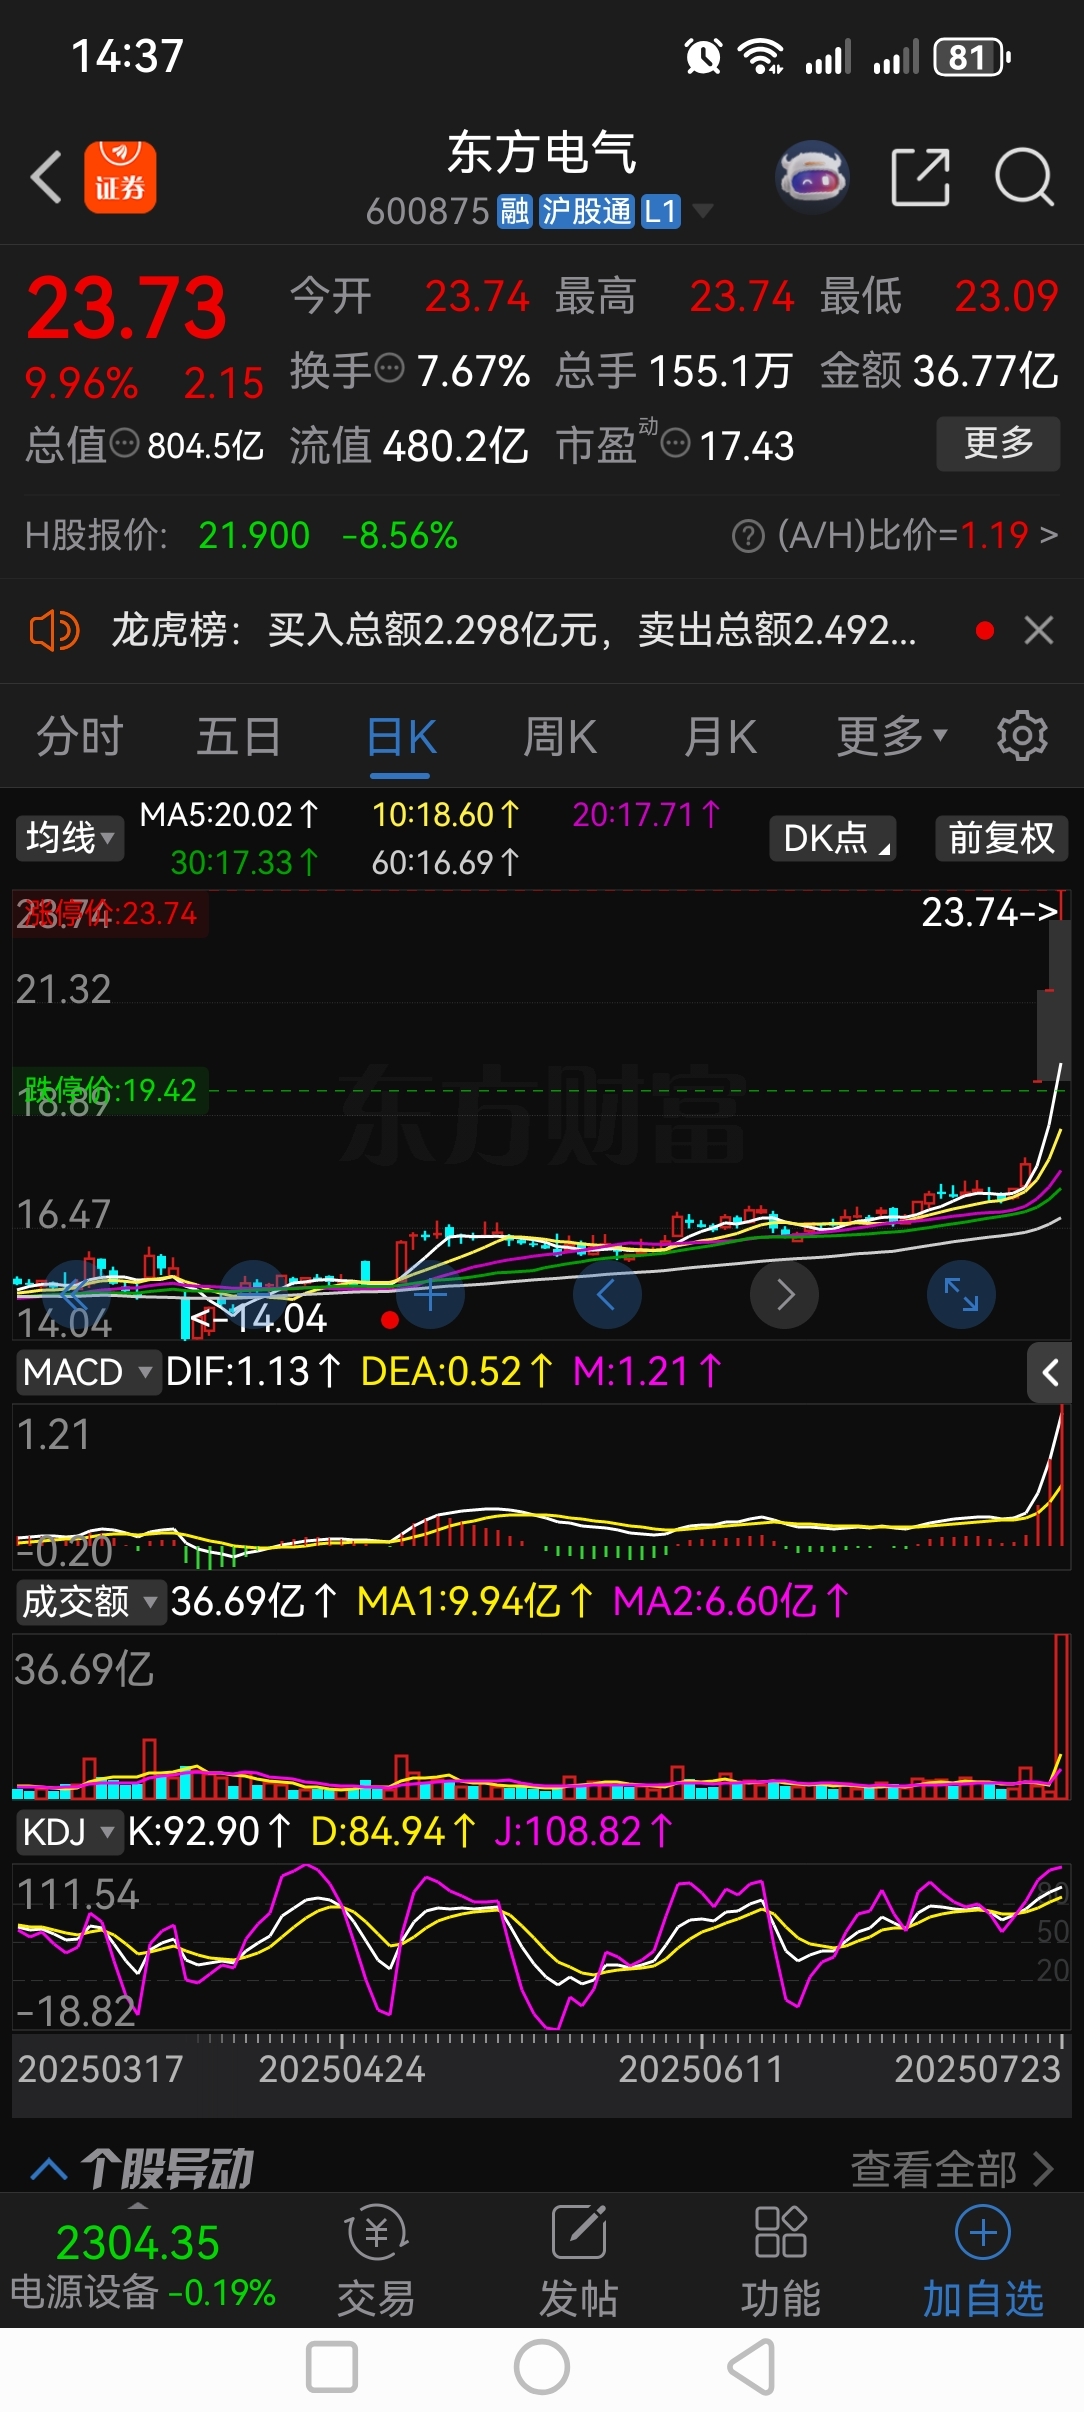
Task: Open 前复权 adjustment selector
Action: pos(1001,838)
